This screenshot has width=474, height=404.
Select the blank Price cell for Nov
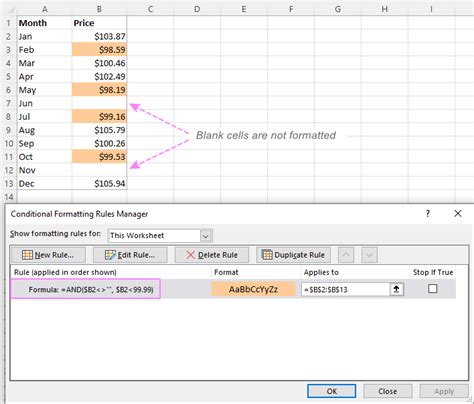[99, 170]
